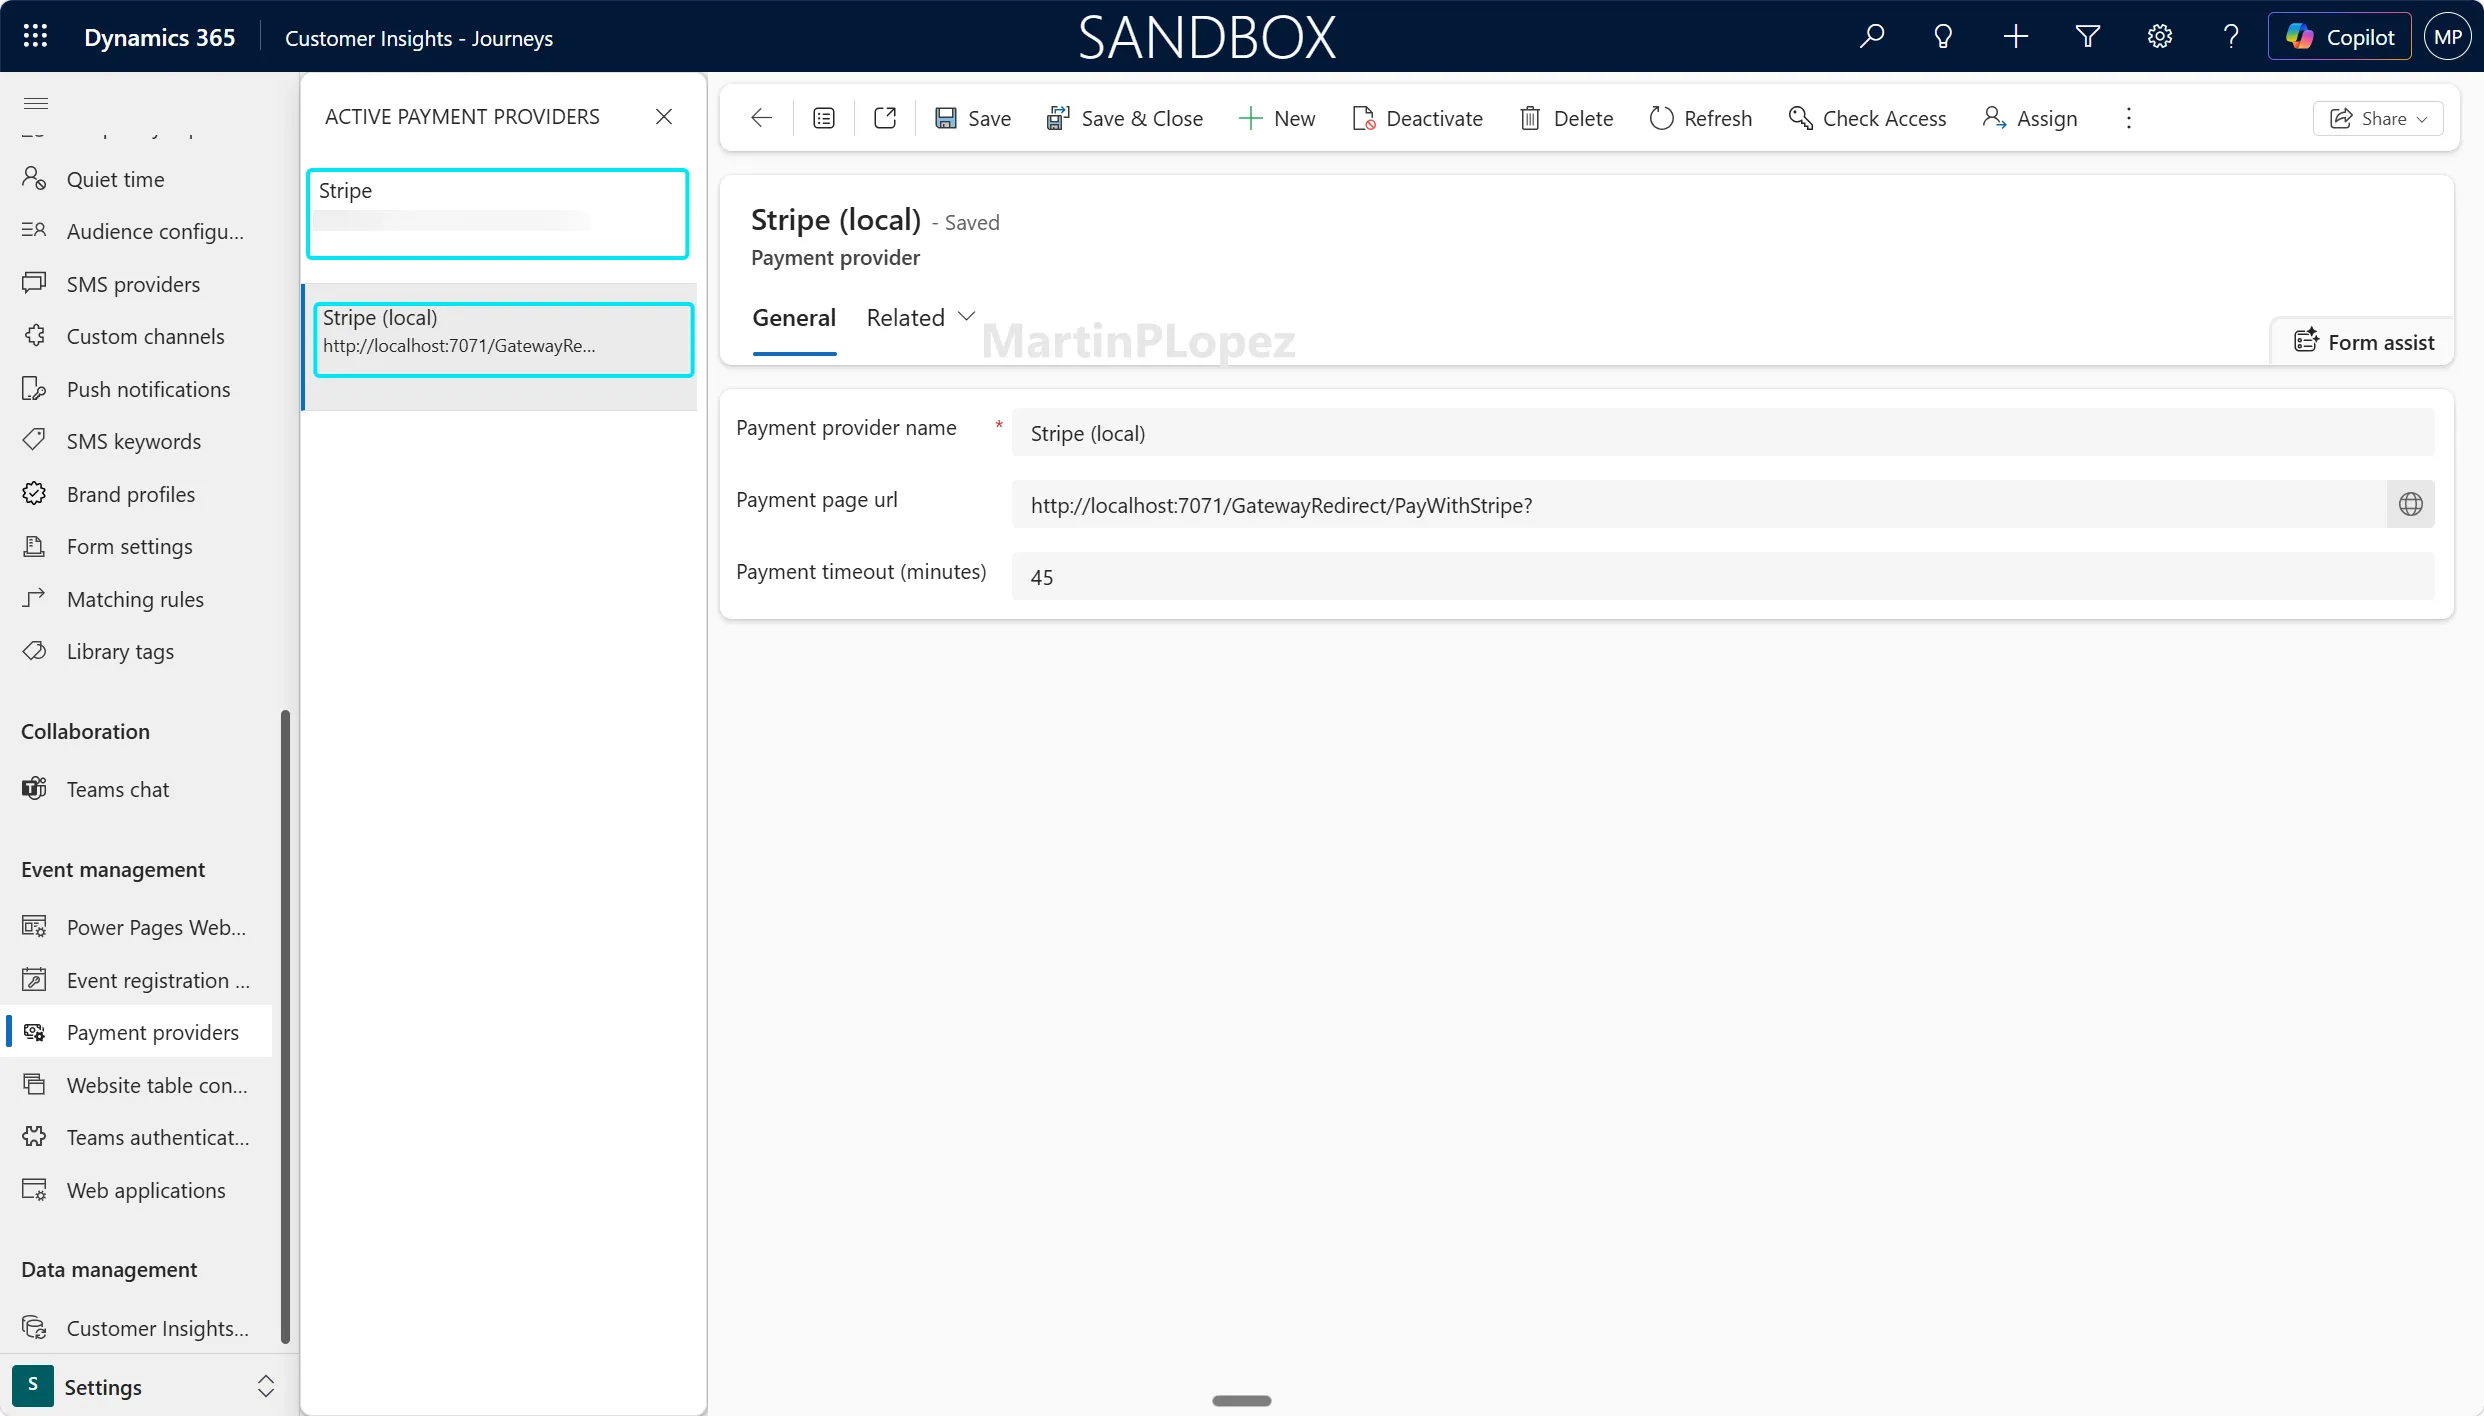Viewport: 2484px width, 1416px height.
Task: Open SMS providers in sidebar
Action: [136, 284]
